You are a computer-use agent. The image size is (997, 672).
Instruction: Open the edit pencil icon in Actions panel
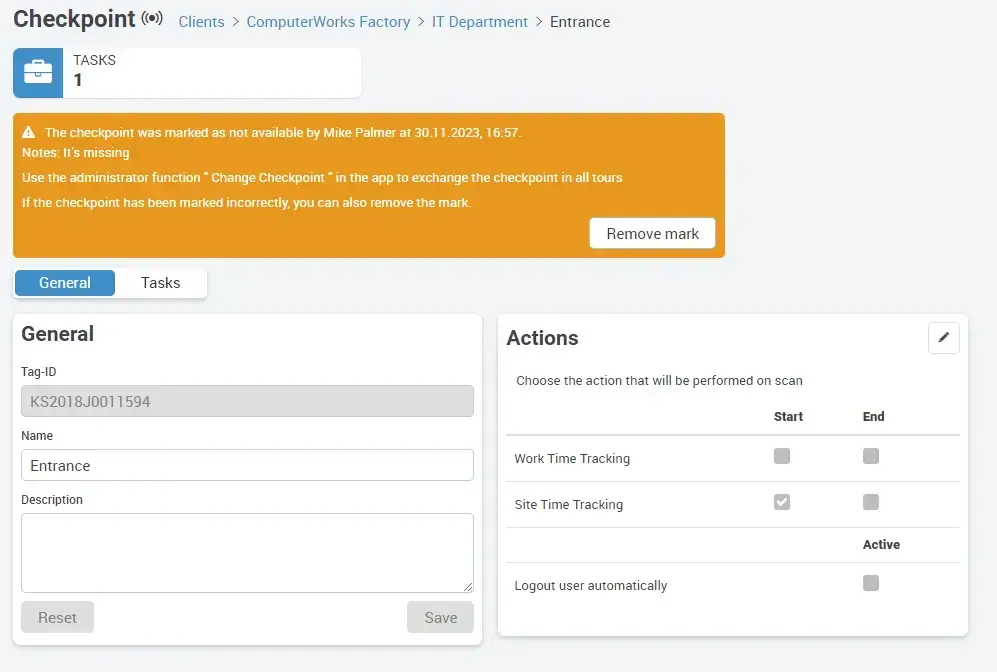[x=943, y=338]
